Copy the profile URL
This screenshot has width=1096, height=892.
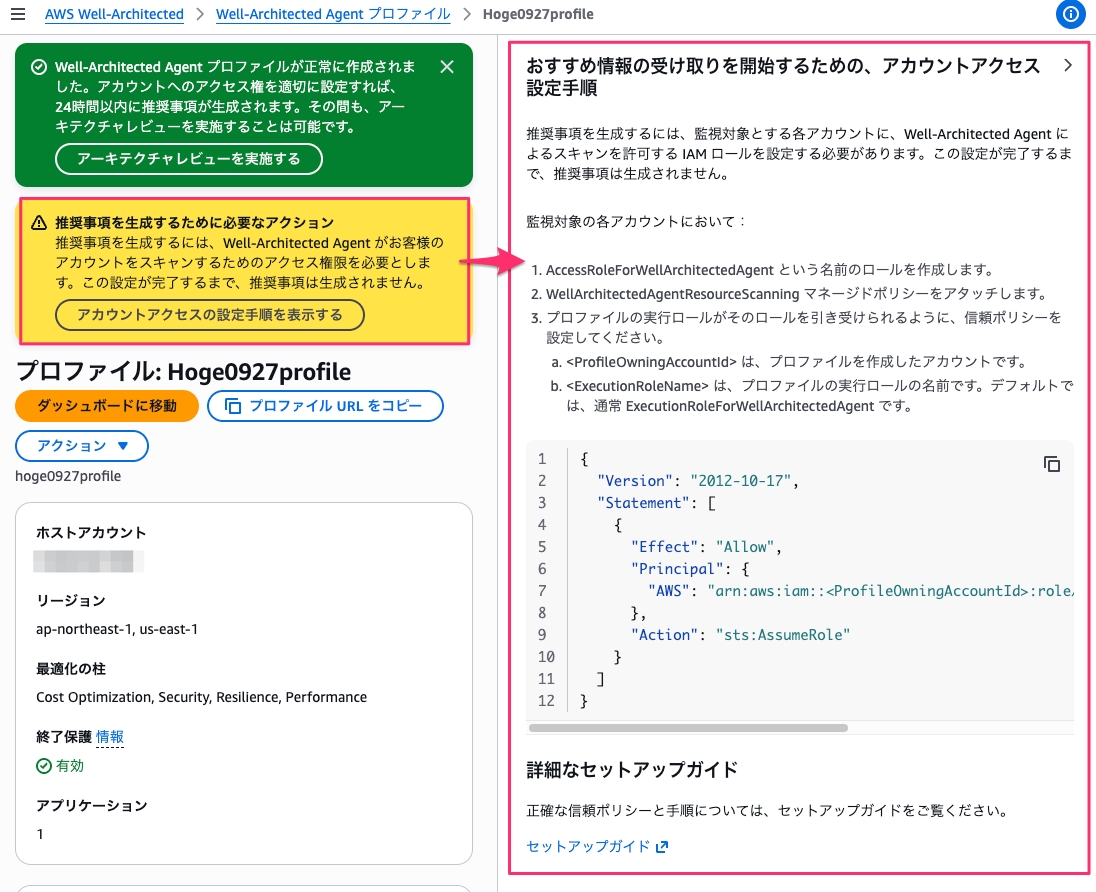click(325, 406)
